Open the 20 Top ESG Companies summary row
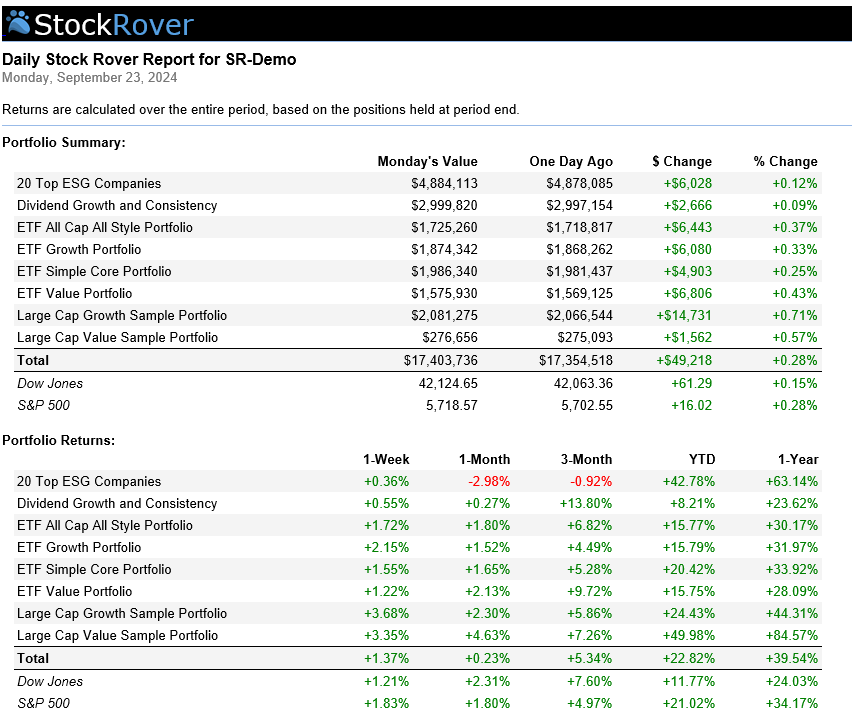 (418, 183)
